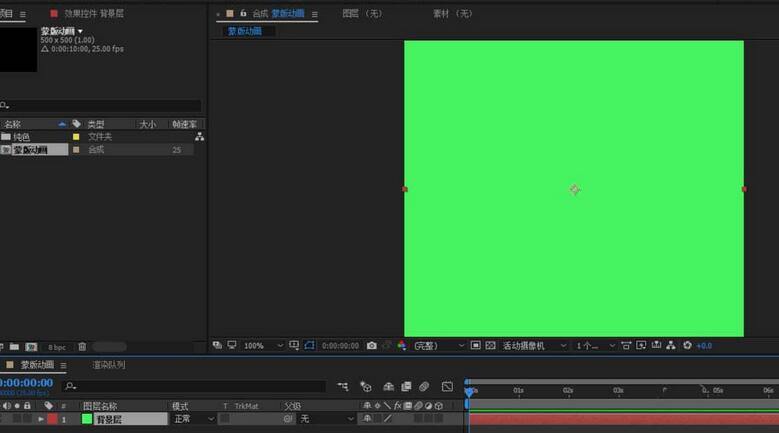Open the parent 无 dropdown on 背景层
The image size is (779, 433).
click(x=326, y=419)
